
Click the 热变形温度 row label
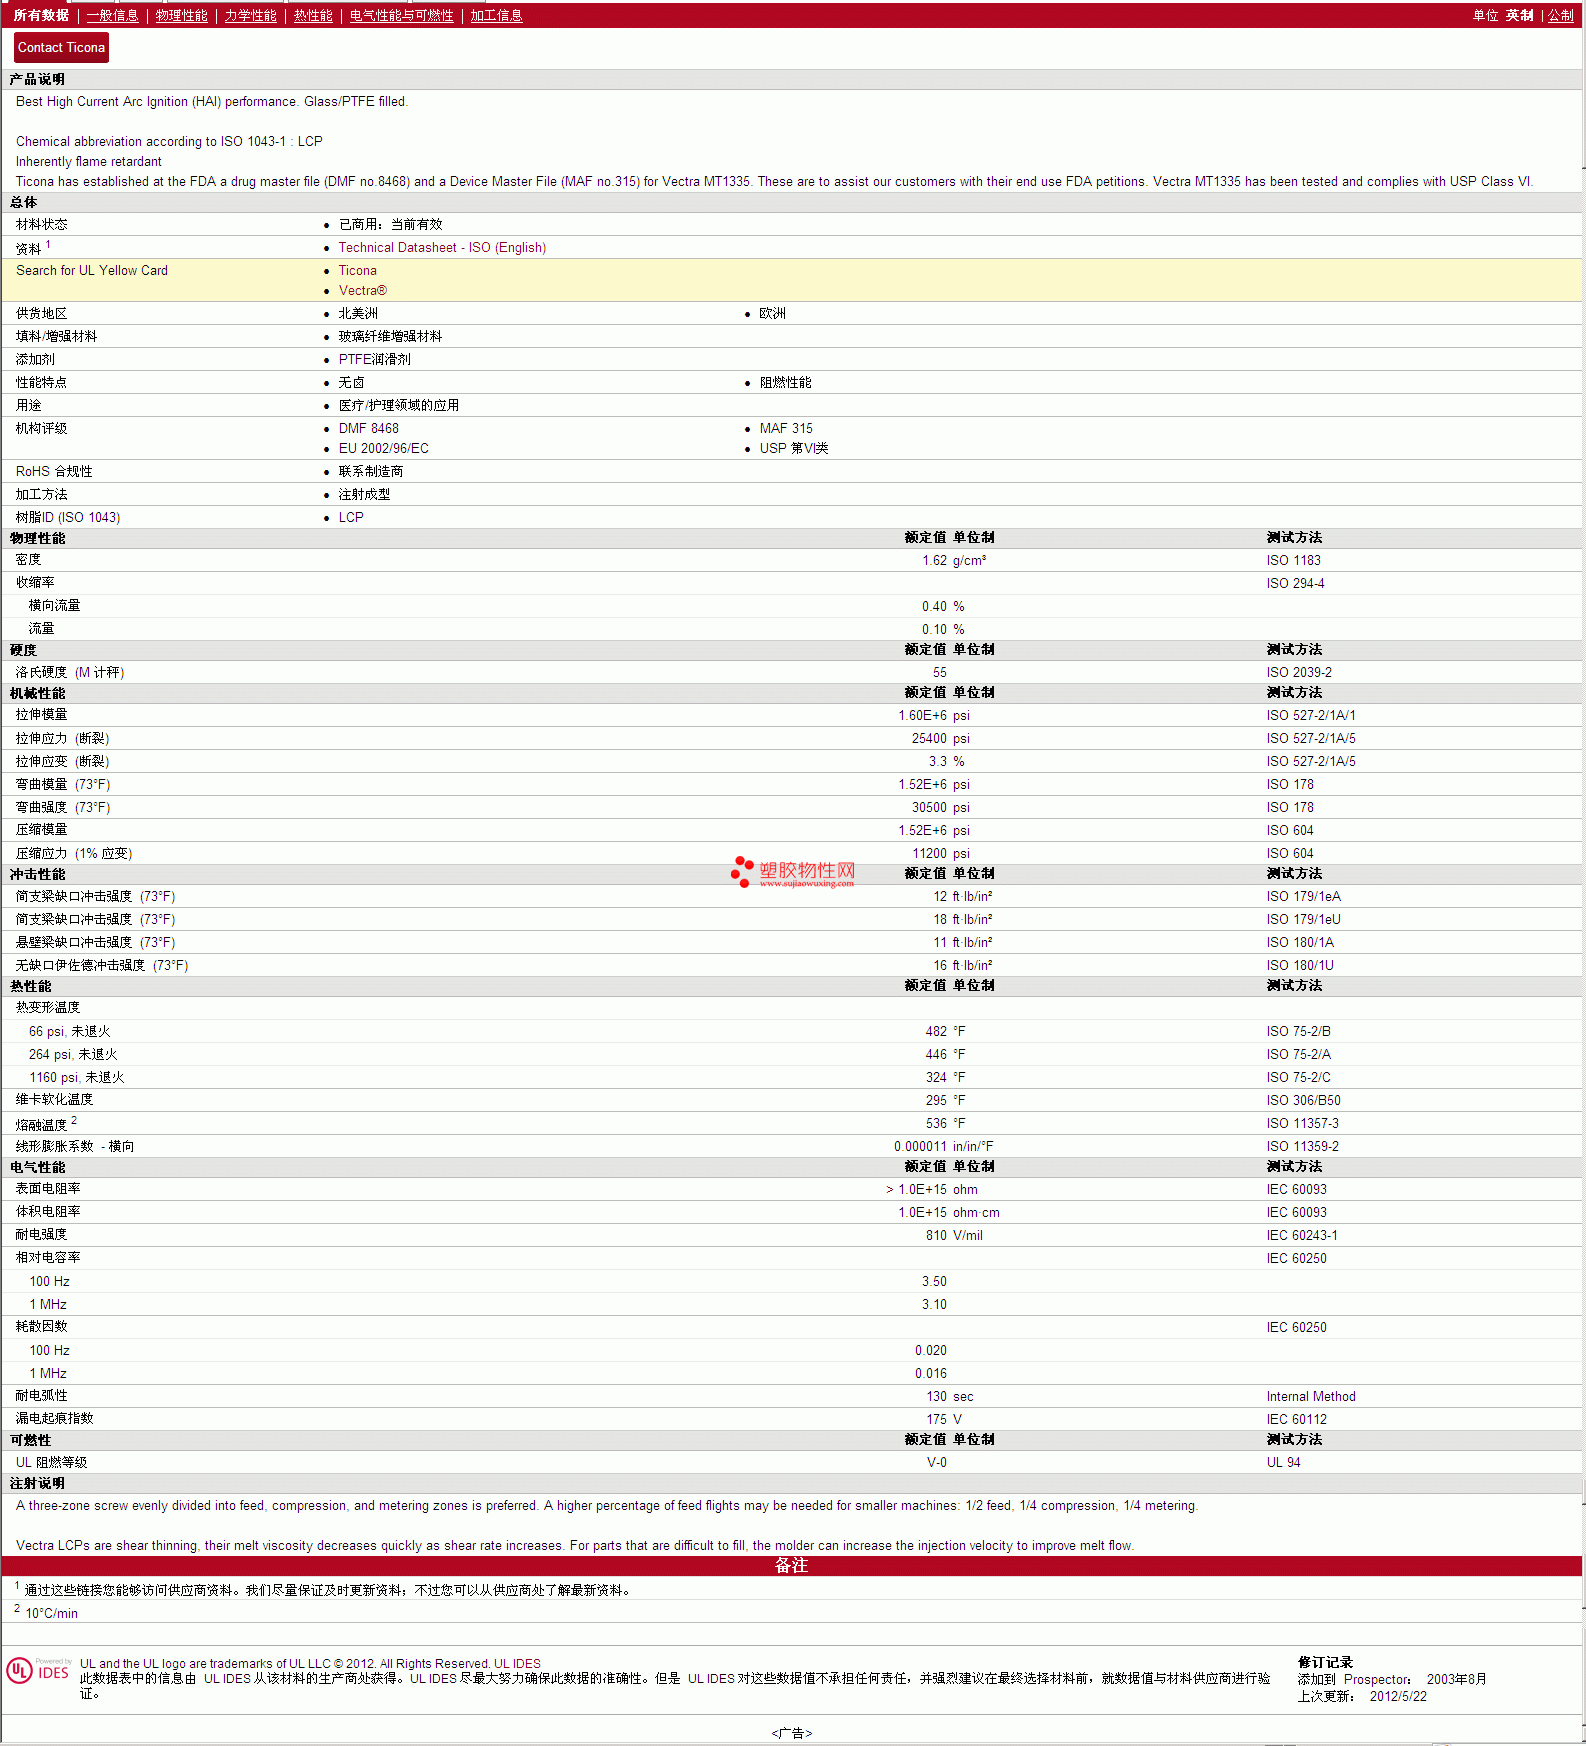[47, 1007]
